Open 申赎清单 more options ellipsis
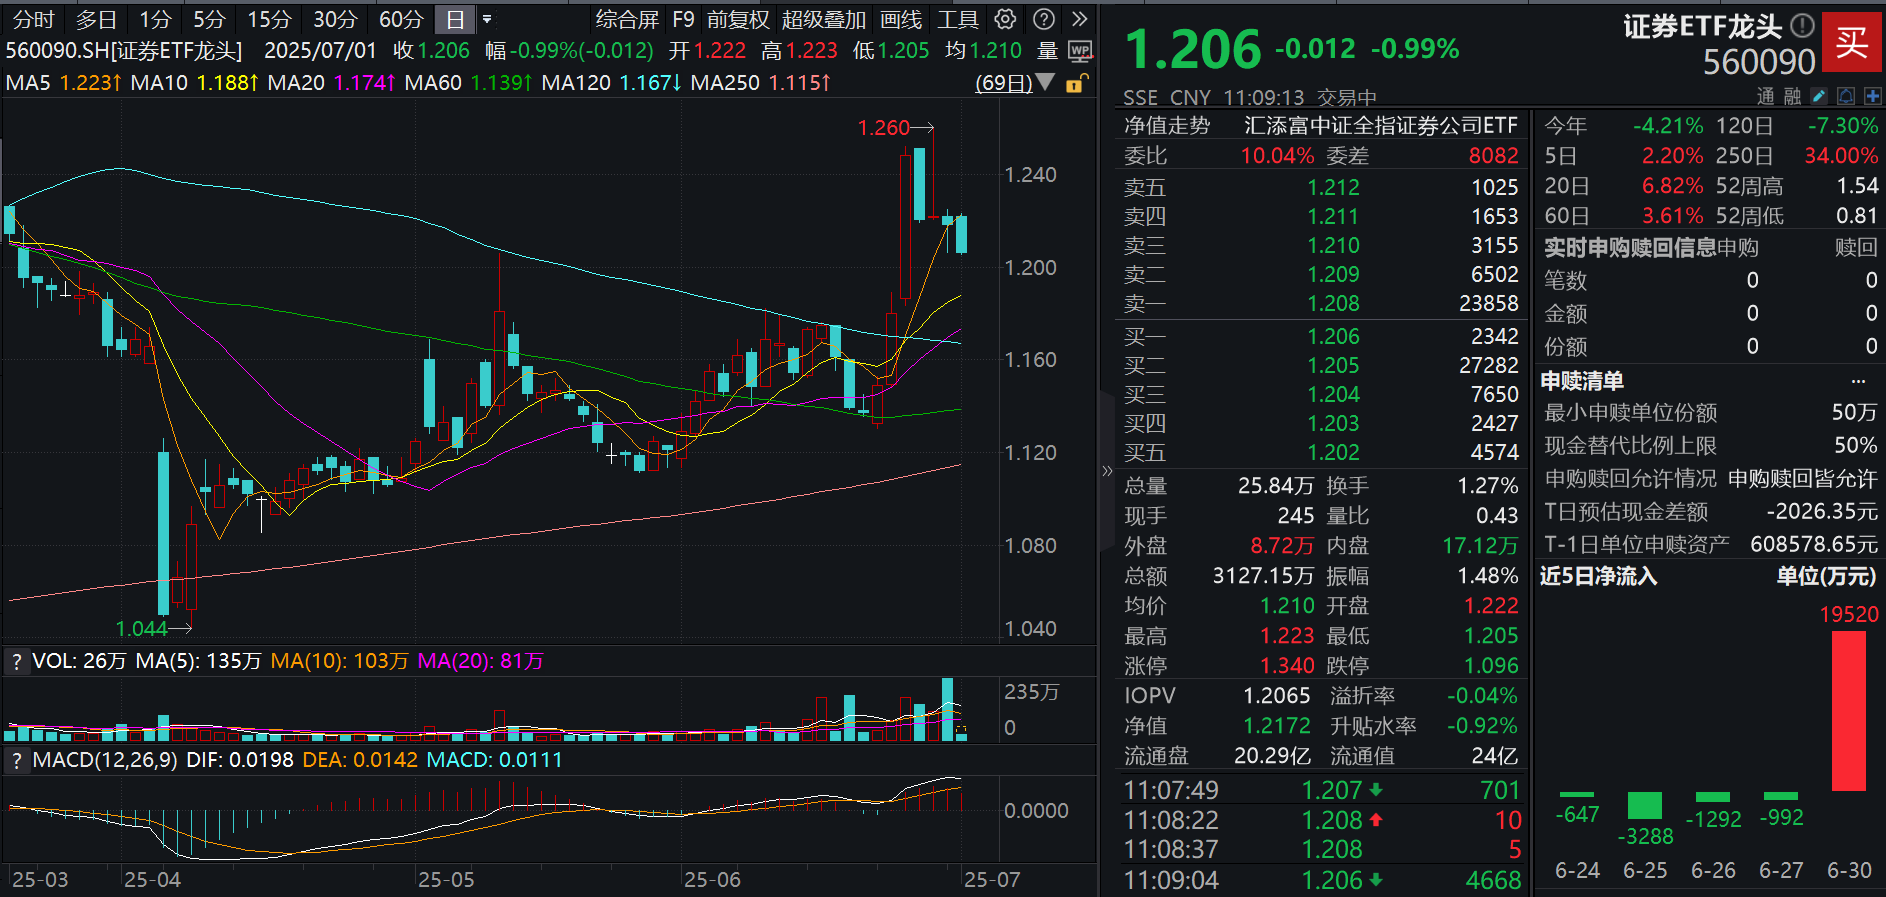This screenshot has width=1886, height=897. [1858, 381]
